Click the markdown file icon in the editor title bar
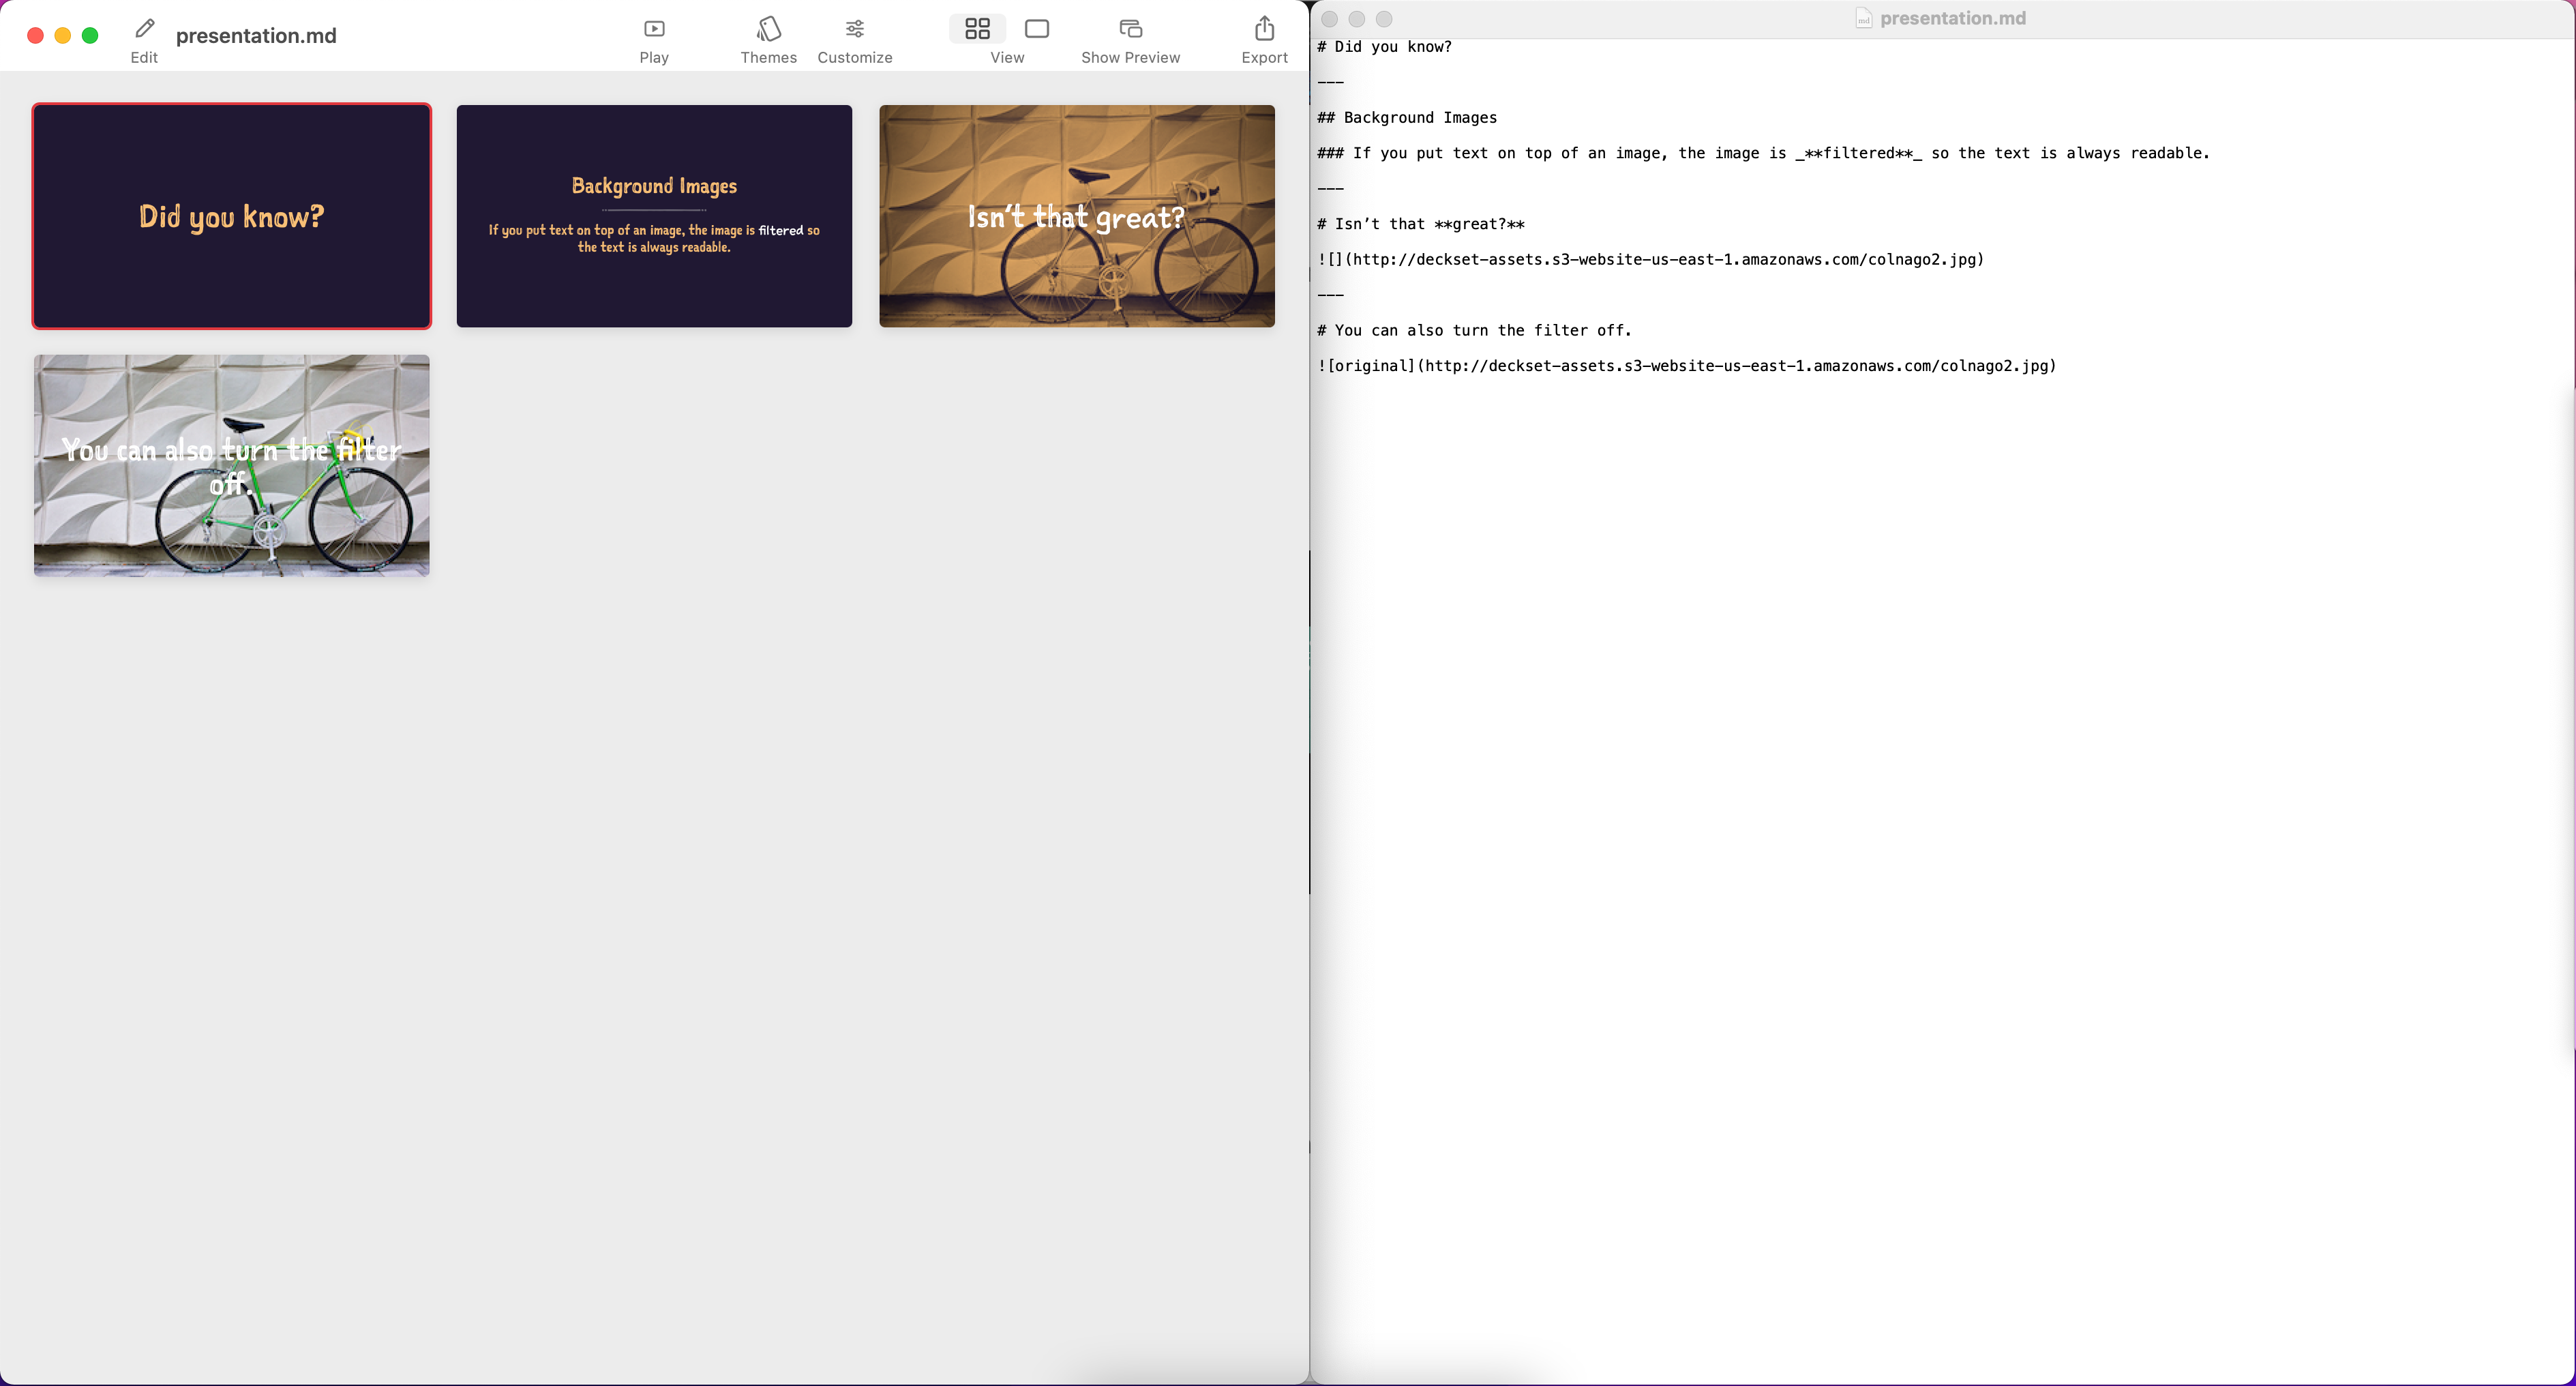 (x=1863, y=19)
